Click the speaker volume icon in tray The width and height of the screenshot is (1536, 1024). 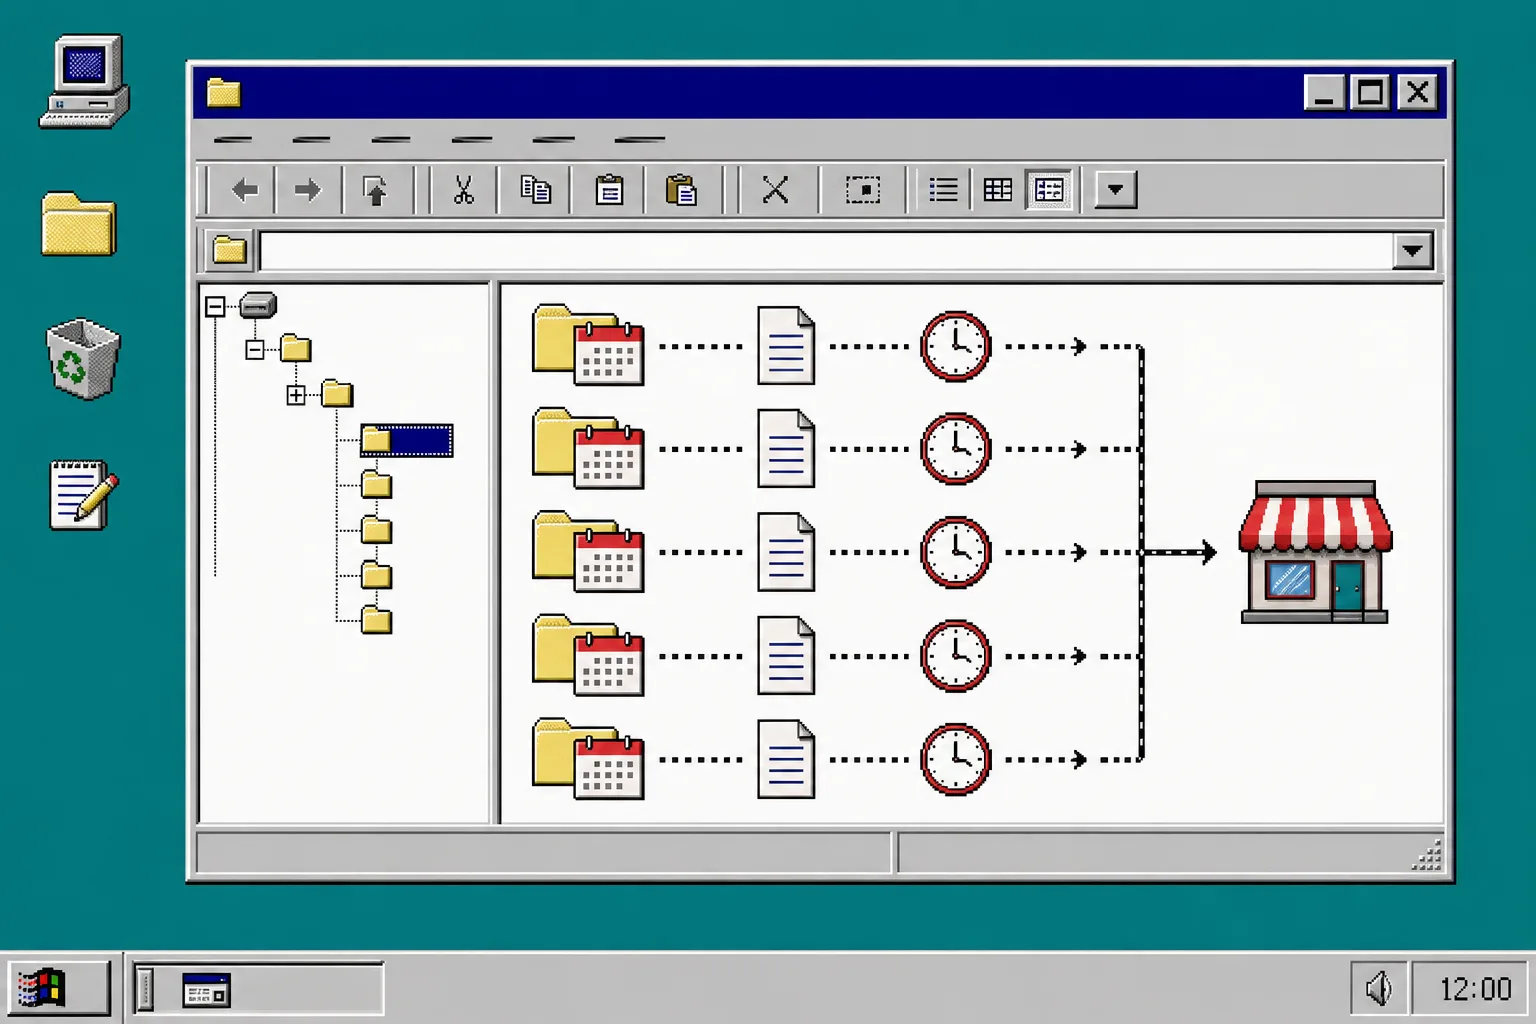(1379, 989)
